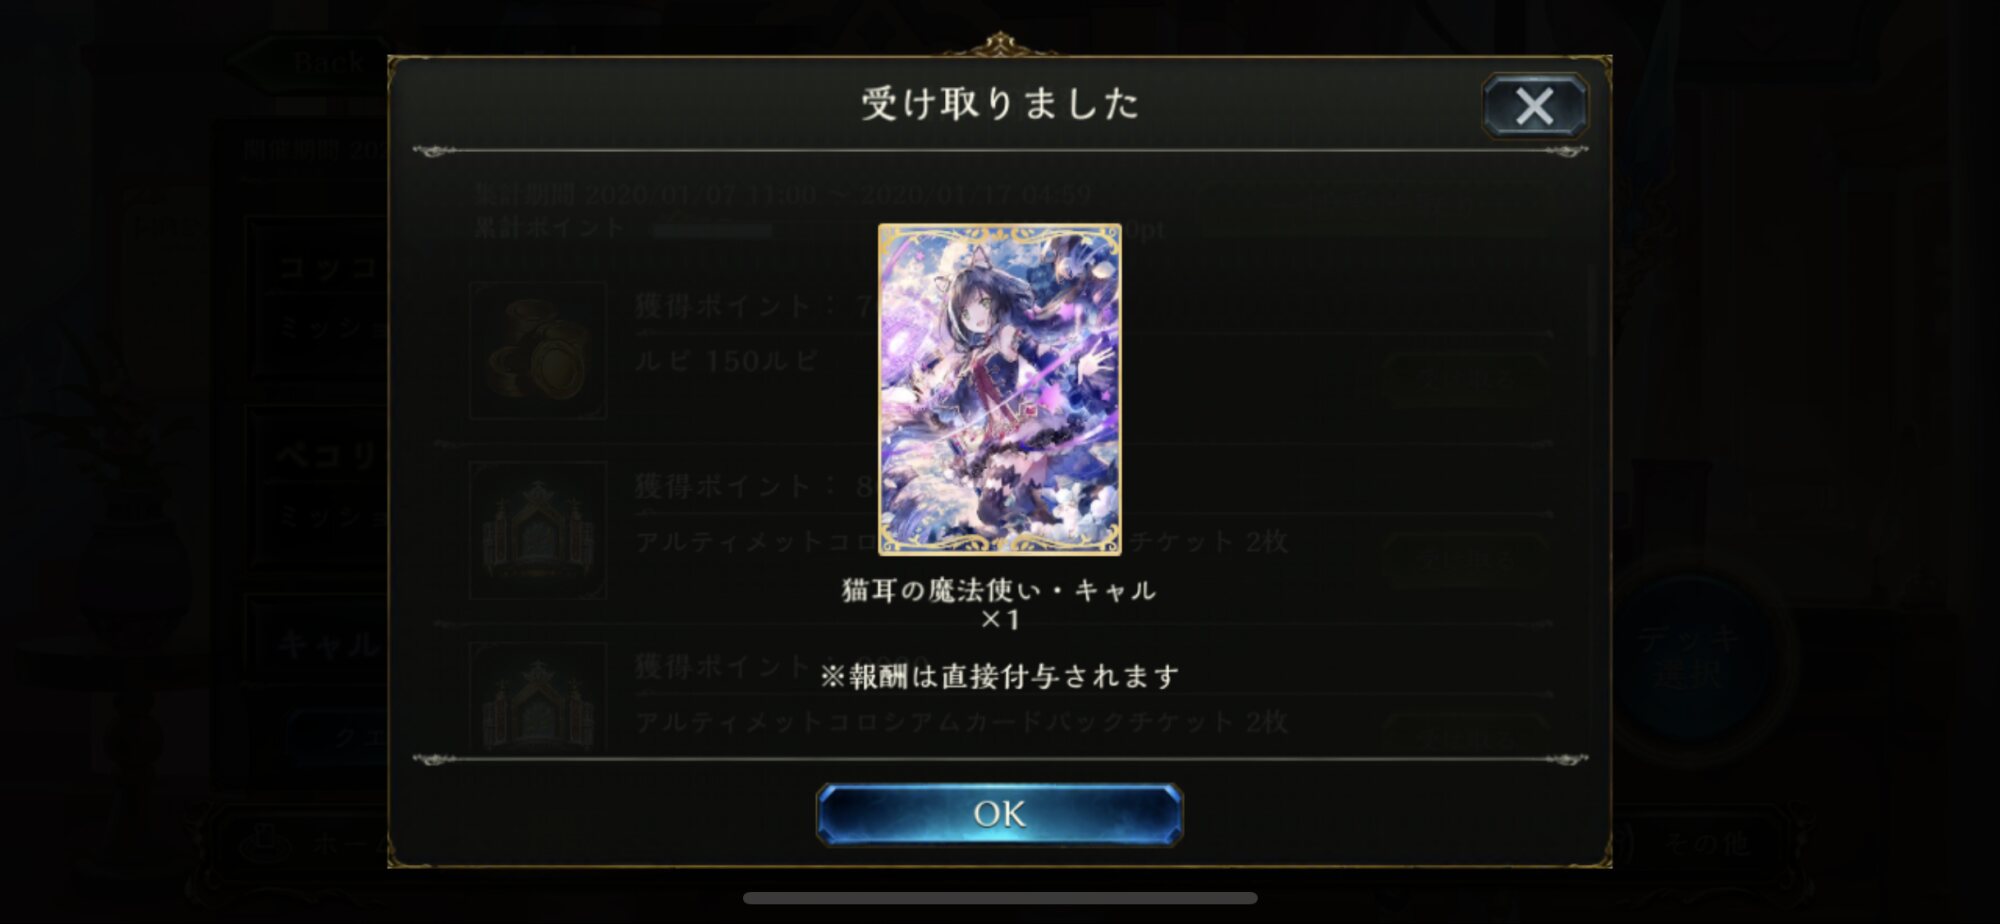
Task: Tap the first colosseum card pack ticket icon
Action: coord(538,530)
